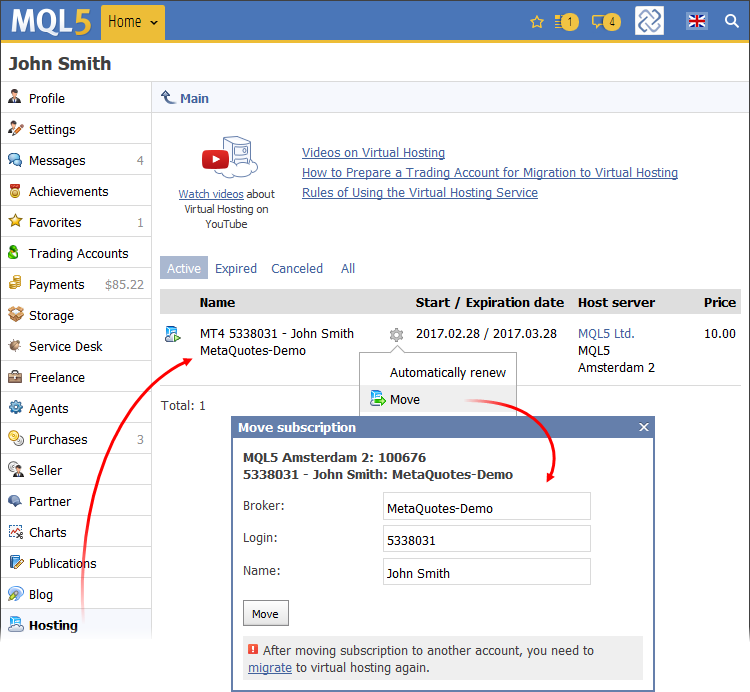Image resolution: width=750 pixels, height=692 pixels.
Task: Go to Achievements section
Action: pyautogui.click(x=76, y=191)
